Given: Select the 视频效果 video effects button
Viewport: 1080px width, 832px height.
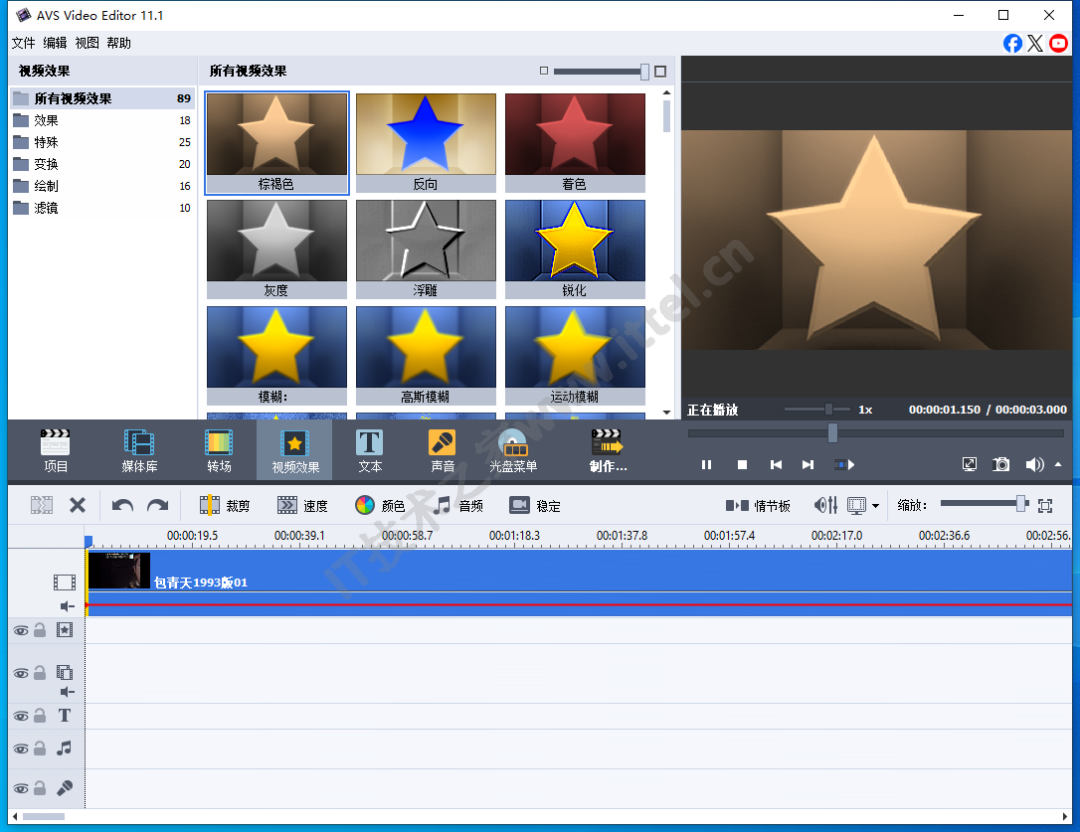Looking at the screenshot, I should point(295,450).
